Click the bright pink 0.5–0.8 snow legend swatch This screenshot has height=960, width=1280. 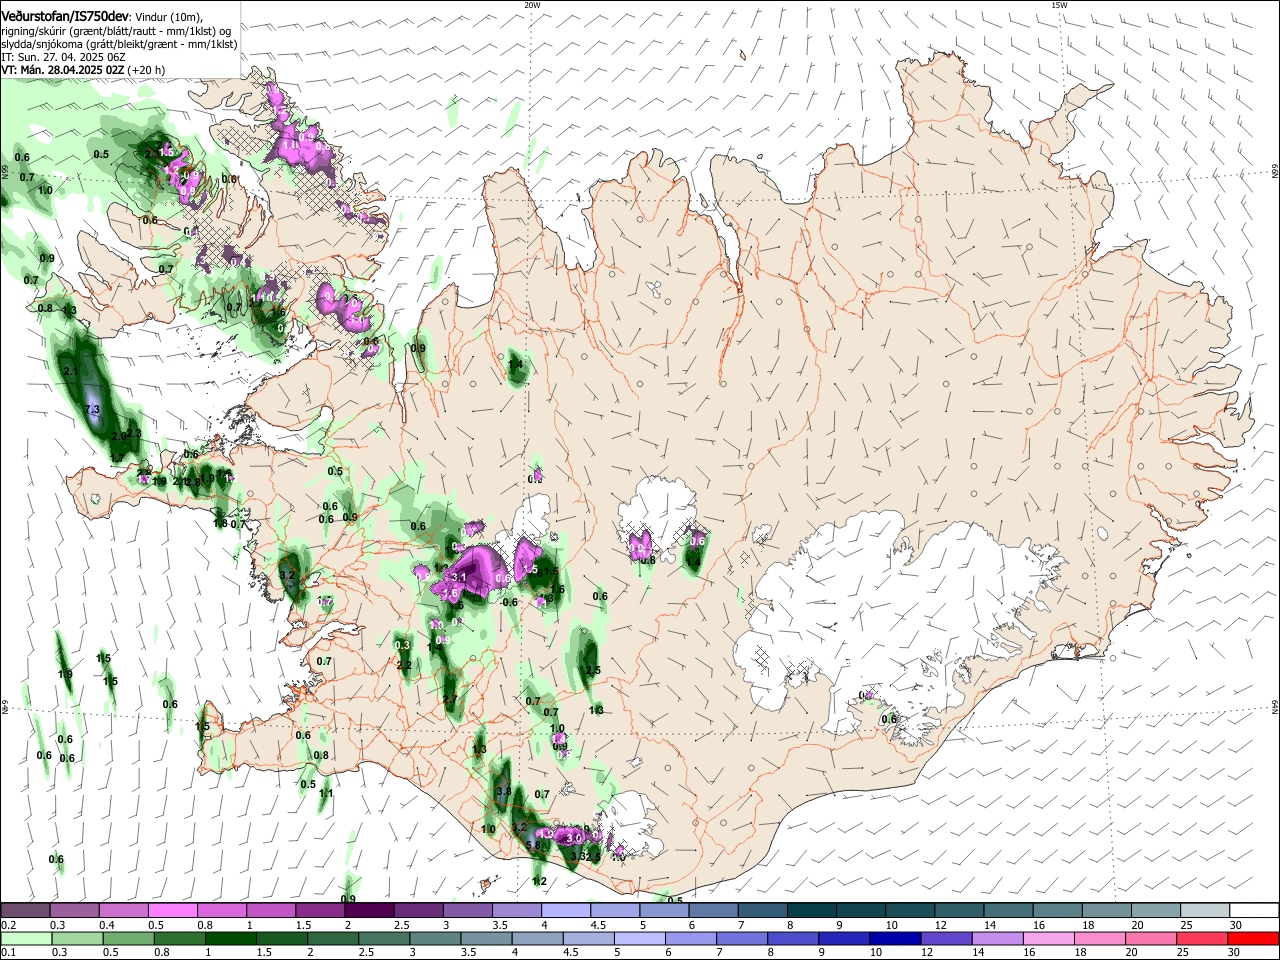point(172,910)
